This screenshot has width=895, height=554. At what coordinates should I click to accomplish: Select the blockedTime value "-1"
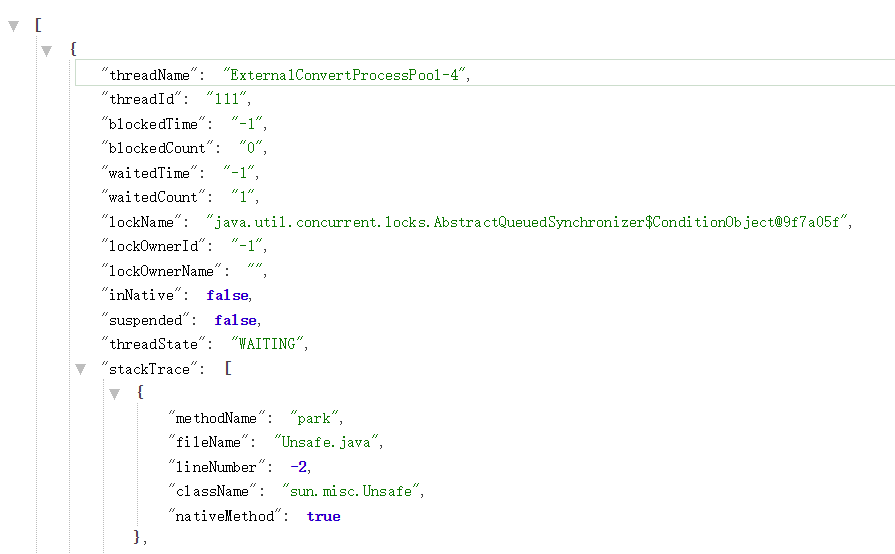pos(247,123)
